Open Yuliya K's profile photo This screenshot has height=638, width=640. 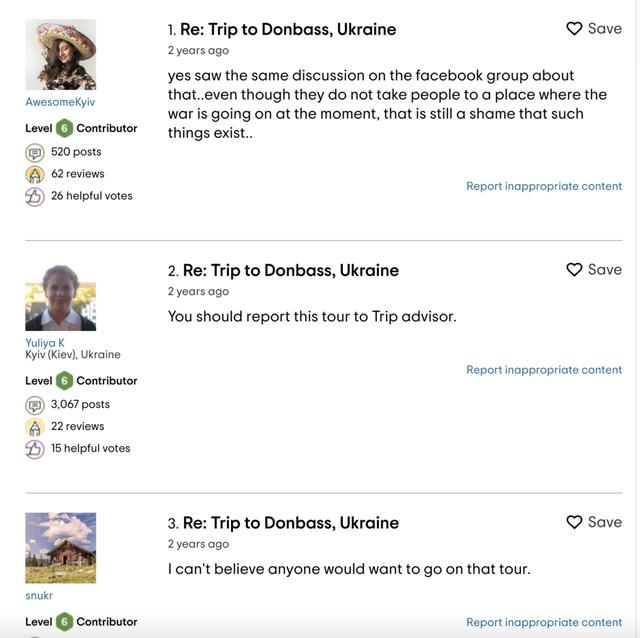[x=60, y=297]
